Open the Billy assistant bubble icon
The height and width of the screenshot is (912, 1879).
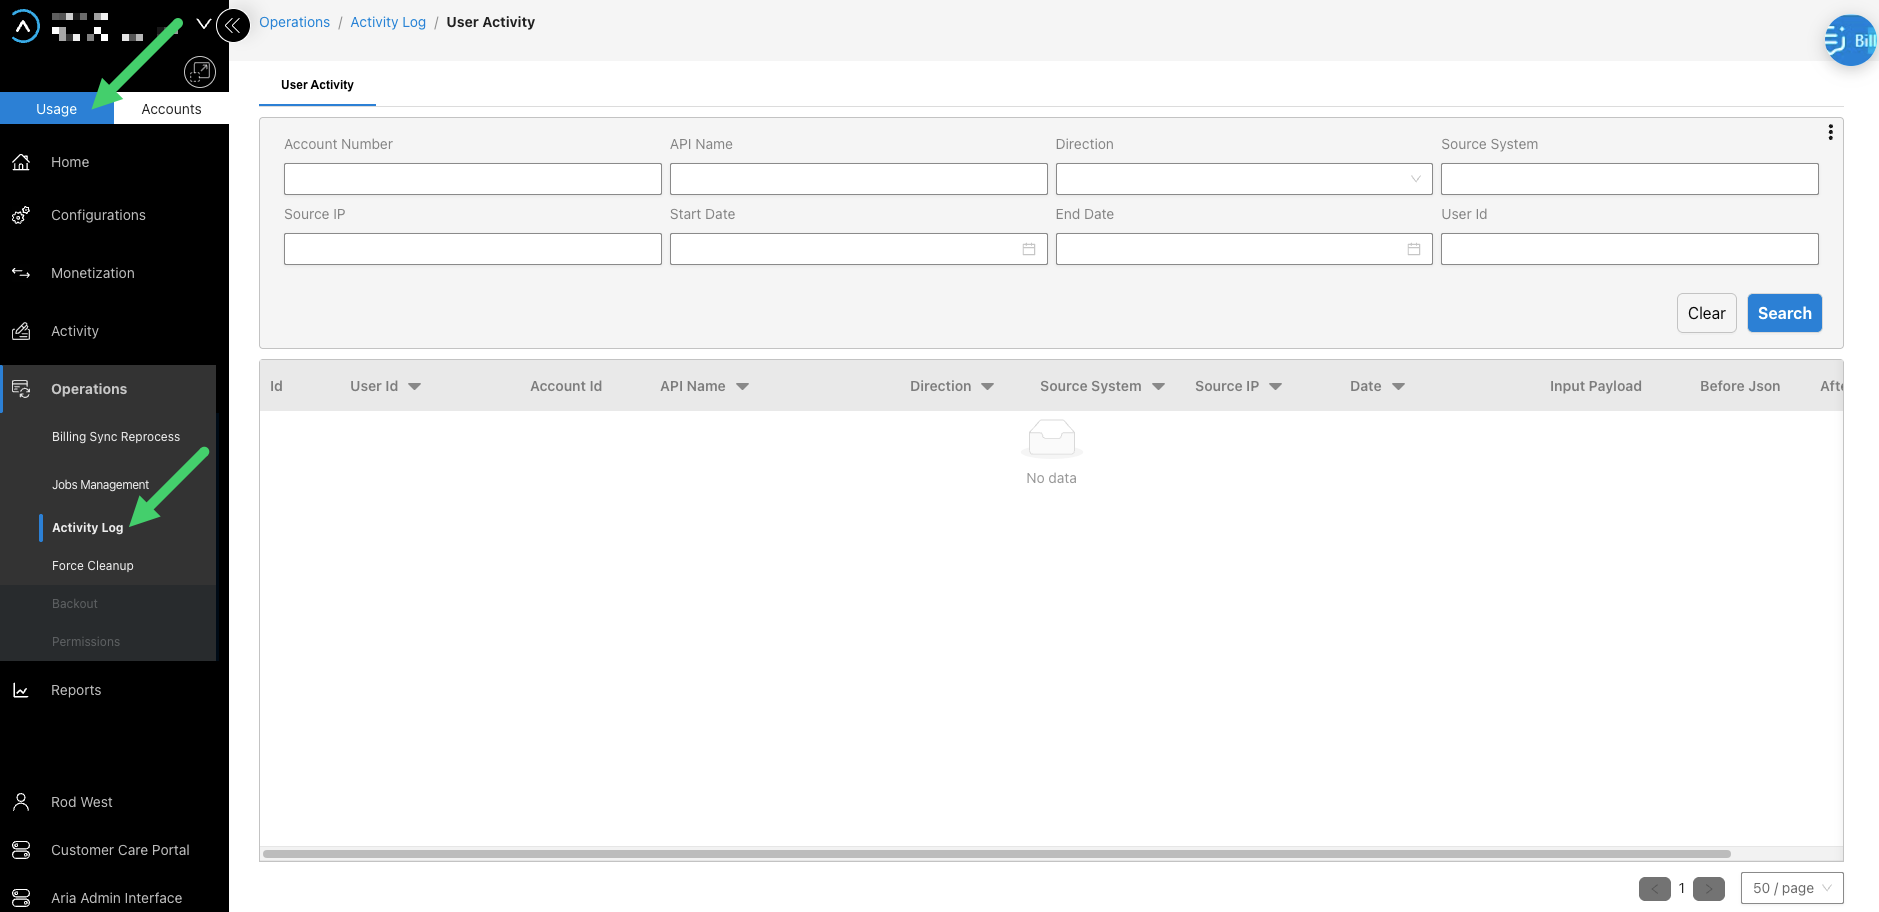tap(1850, 40)
